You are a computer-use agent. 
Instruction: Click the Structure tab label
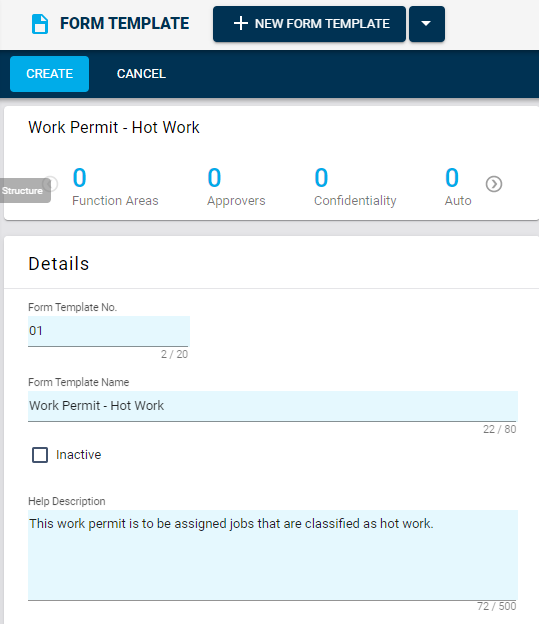pyautogui.click(x=22, y=191)
